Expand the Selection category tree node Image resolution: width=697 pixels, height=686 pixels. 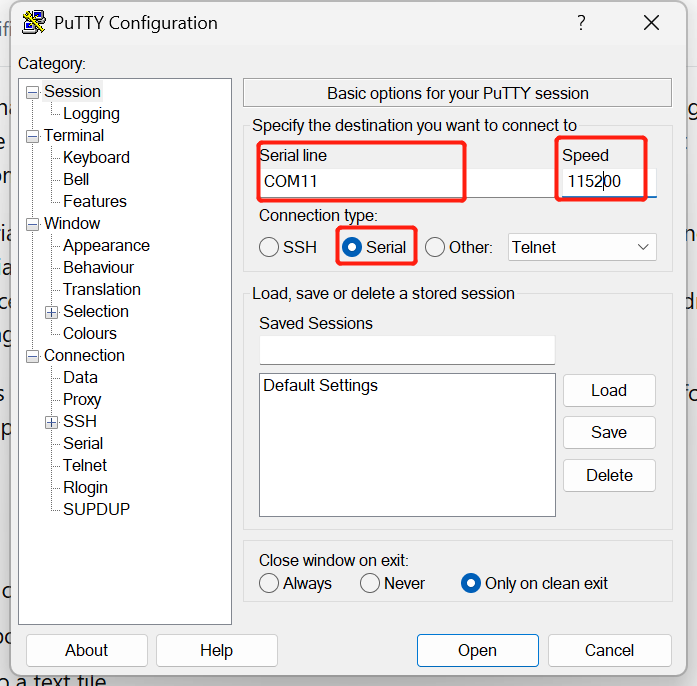point(52,312)
